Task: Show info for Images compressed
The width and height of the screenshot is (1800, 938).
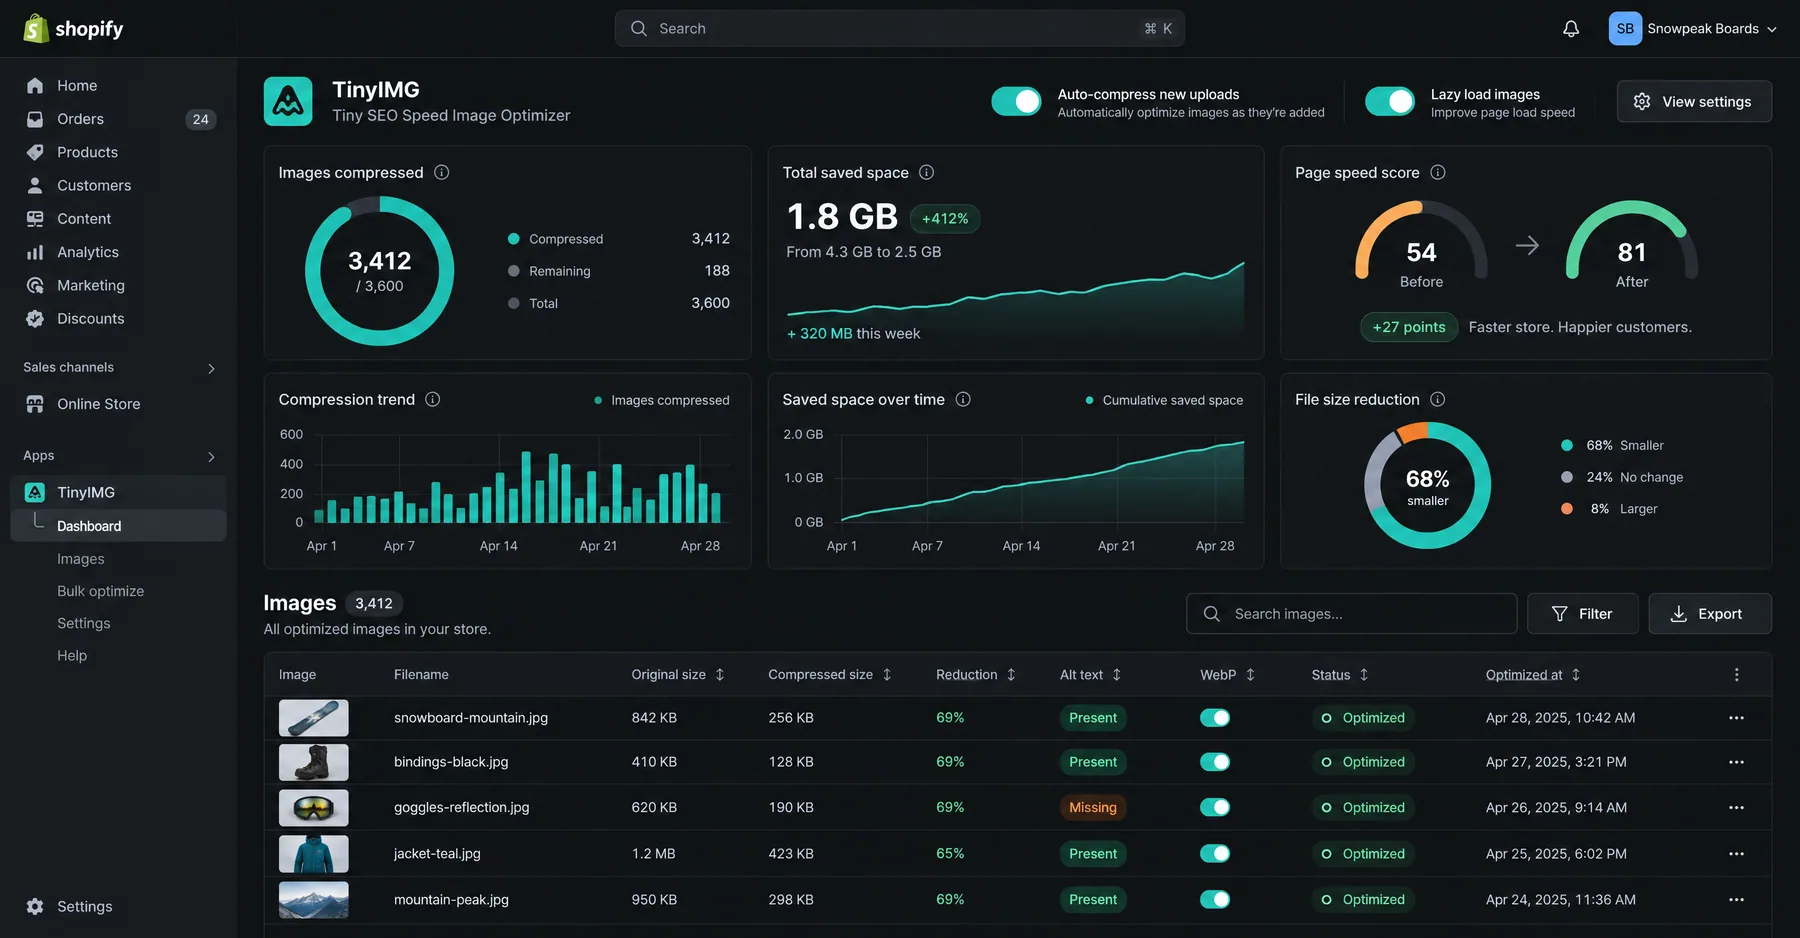Action: (x=441, y=172)
